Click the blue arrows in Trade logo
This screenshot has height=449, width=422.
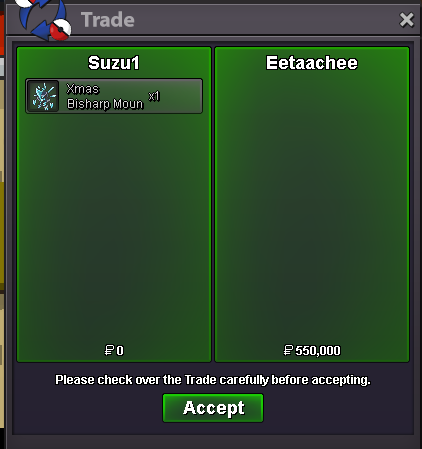40,17
